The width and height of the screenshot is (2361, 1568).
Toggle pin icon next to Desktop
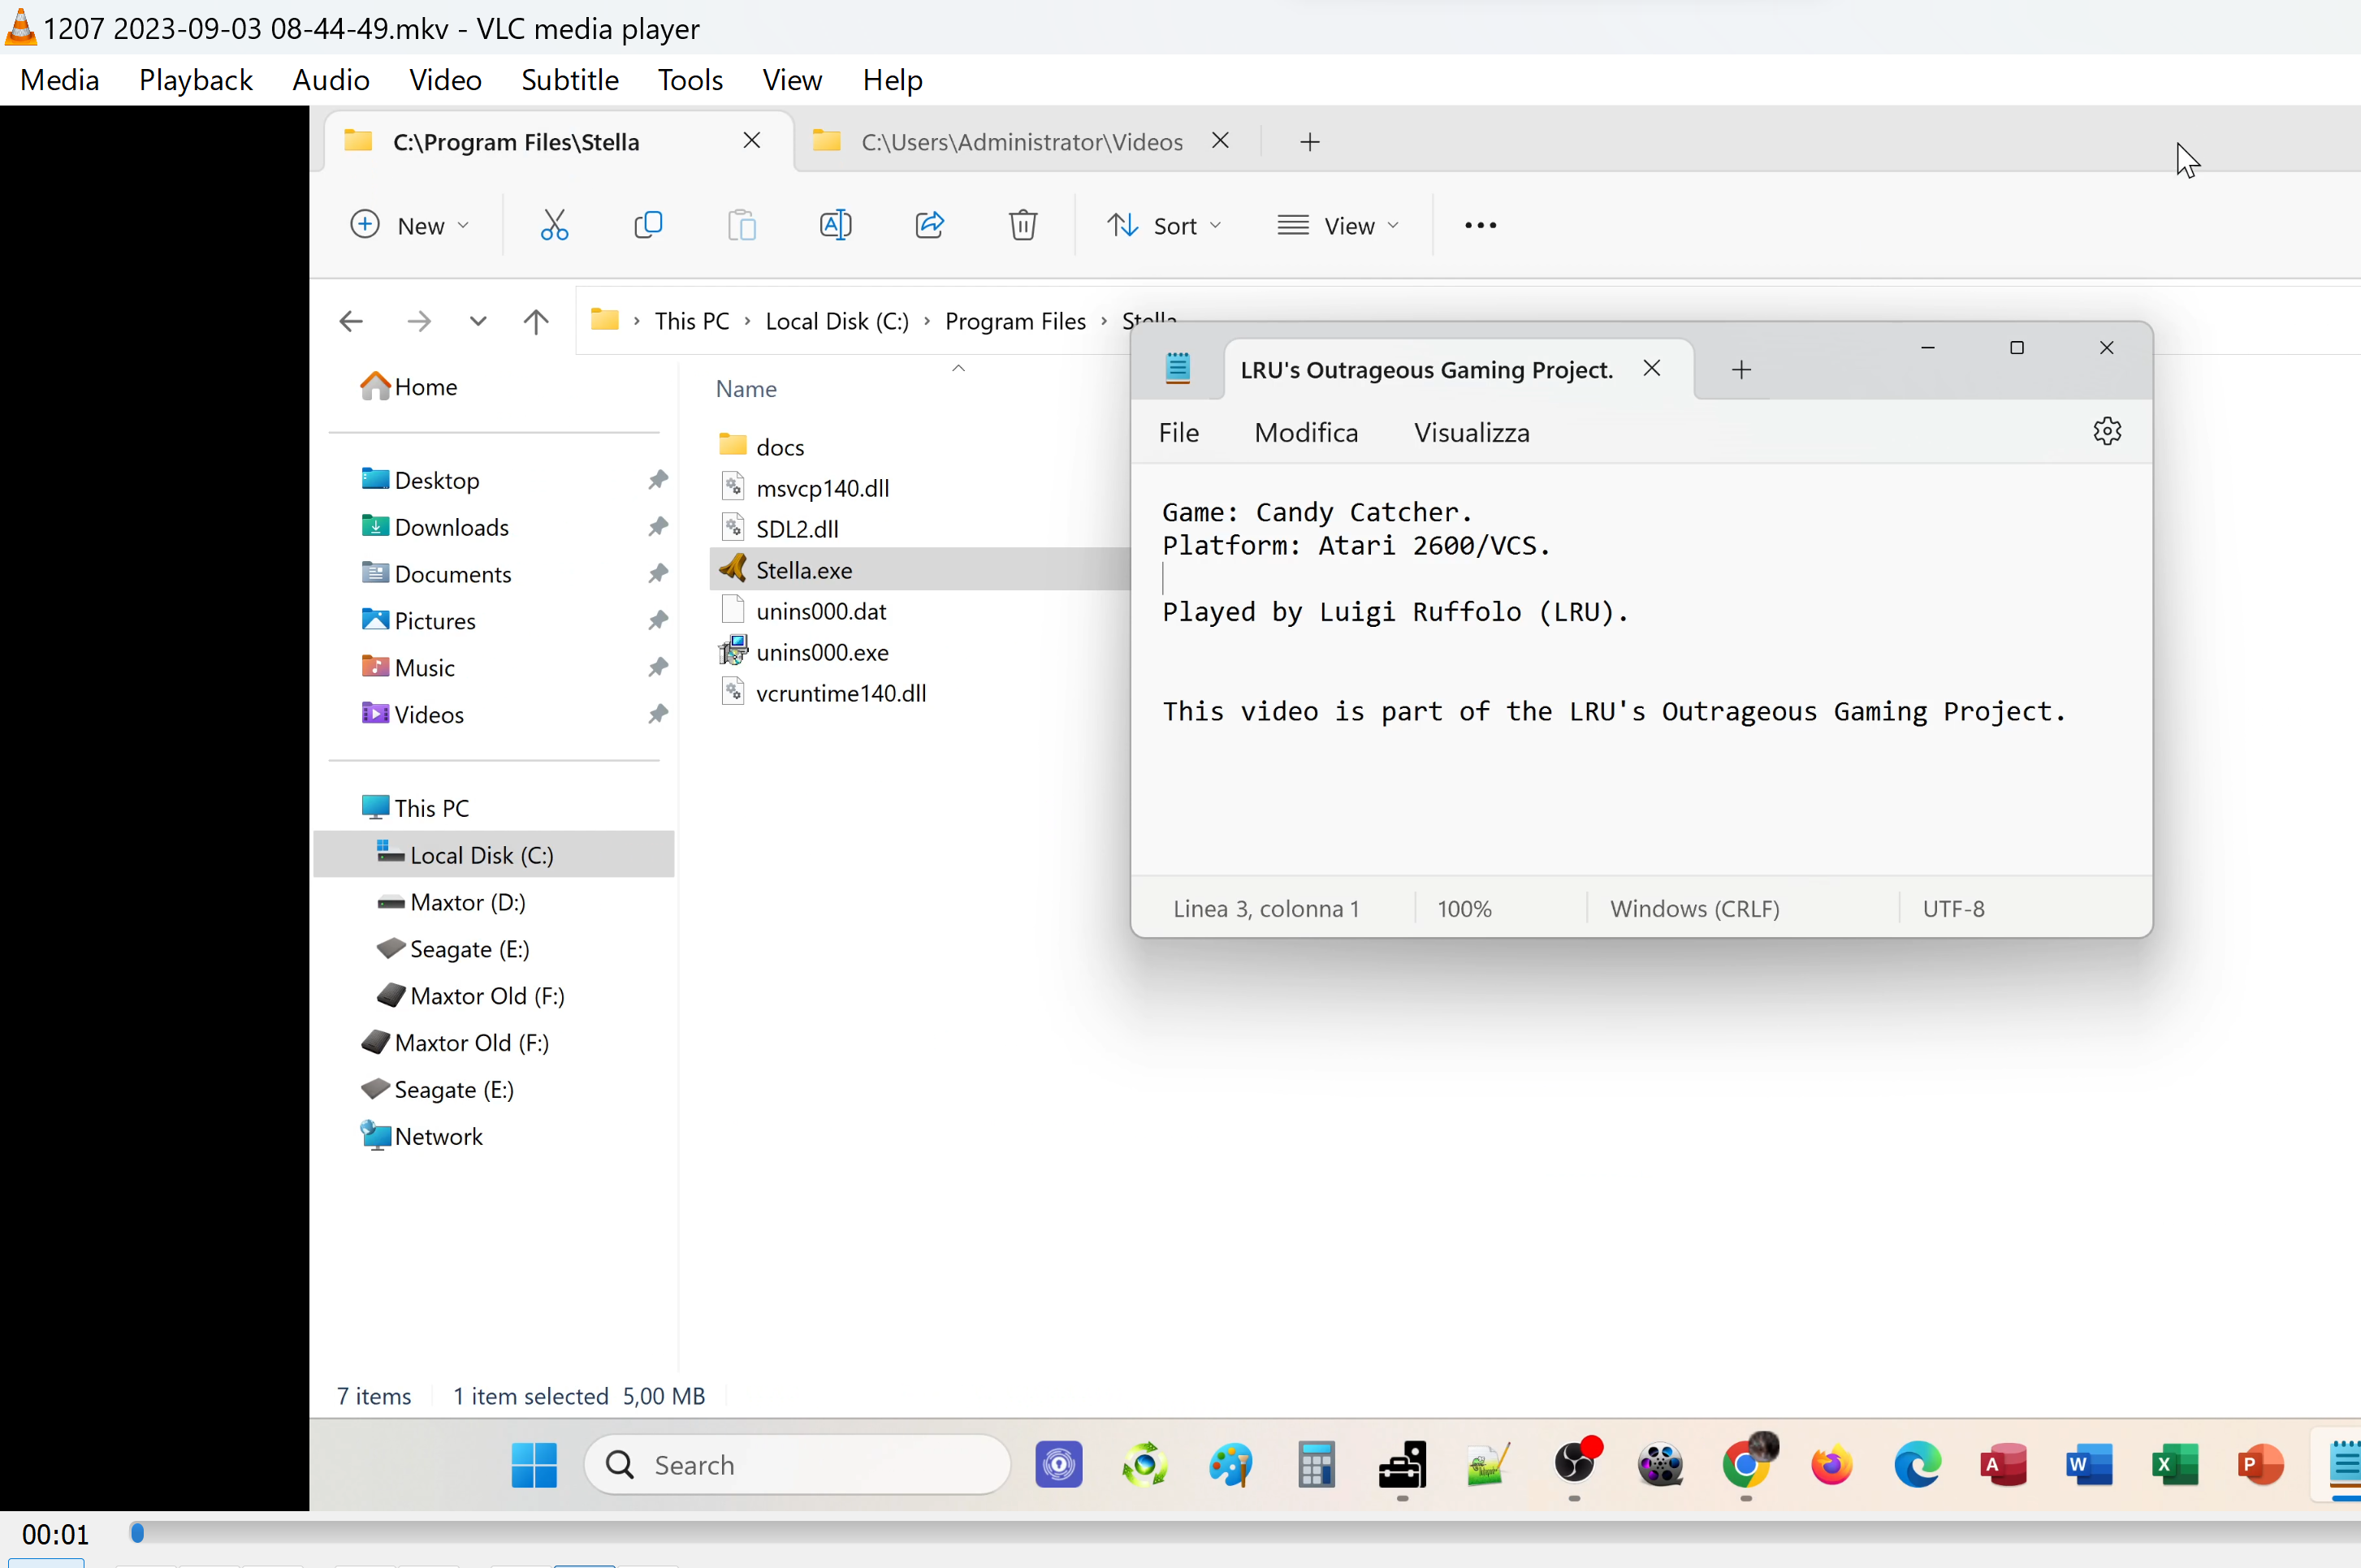coord(657,480)
